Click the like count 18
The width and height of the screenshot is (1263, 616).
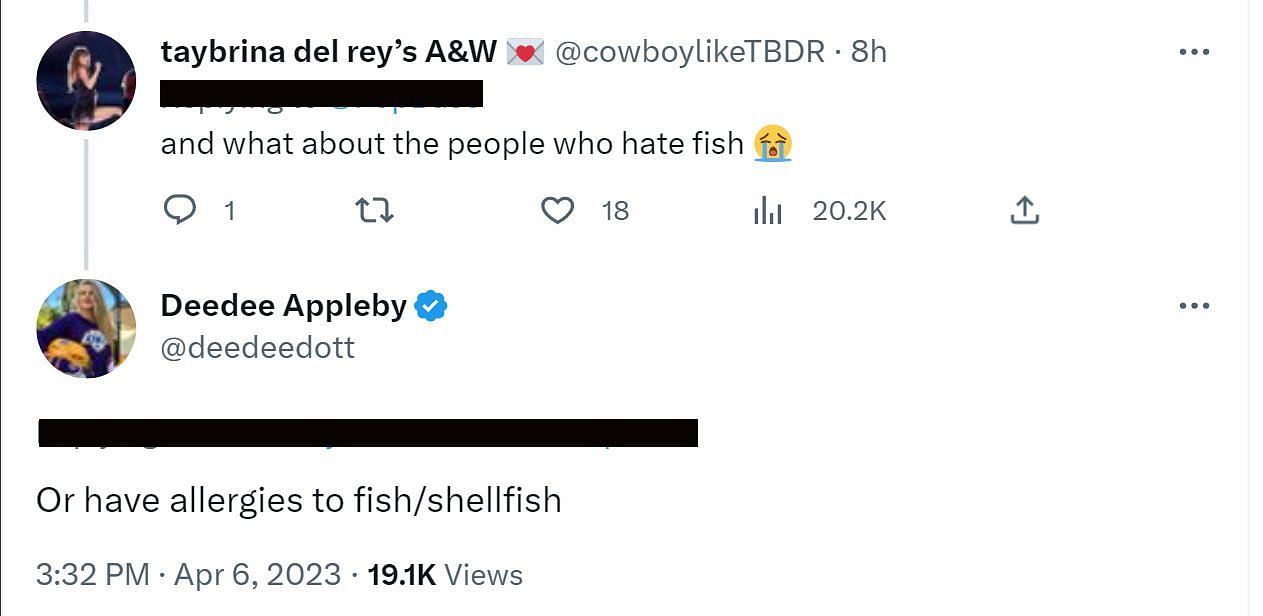point(615,210)
